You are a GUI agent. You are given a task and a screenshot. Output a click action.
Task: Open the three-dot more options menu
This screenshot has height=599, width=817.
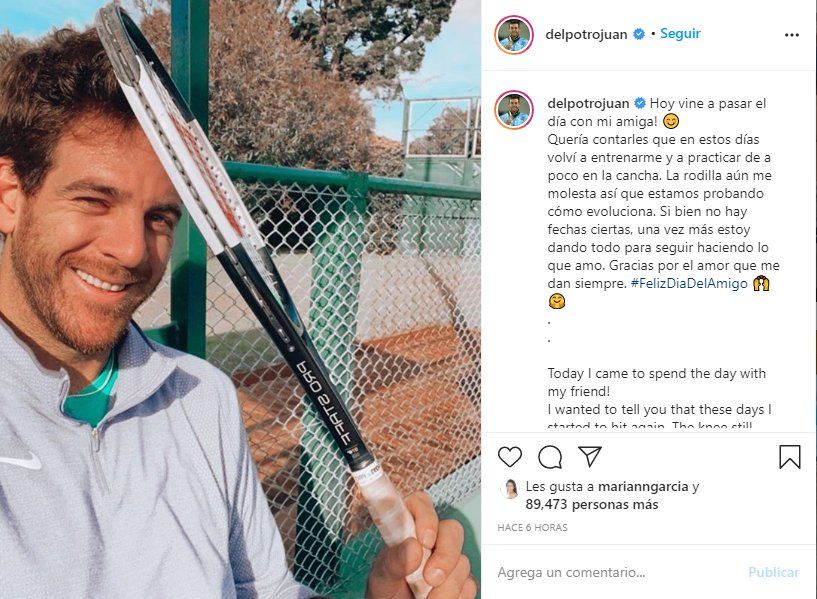click(x=791, y=35)
